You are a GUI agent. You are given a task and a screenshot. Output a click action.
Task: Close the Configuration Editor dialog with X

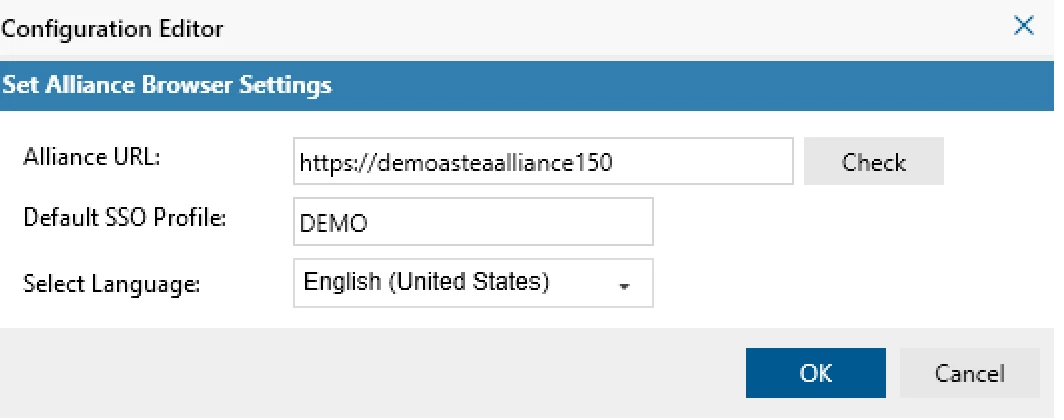[1024, 27]
